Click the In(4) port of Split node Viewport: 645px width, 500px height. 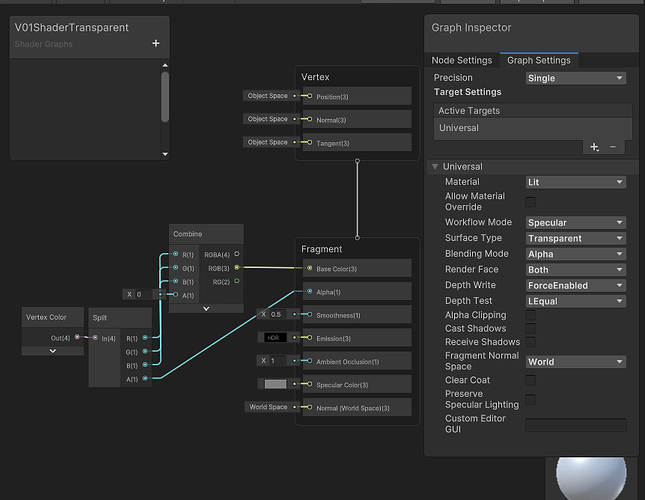(x=95, y=338)
